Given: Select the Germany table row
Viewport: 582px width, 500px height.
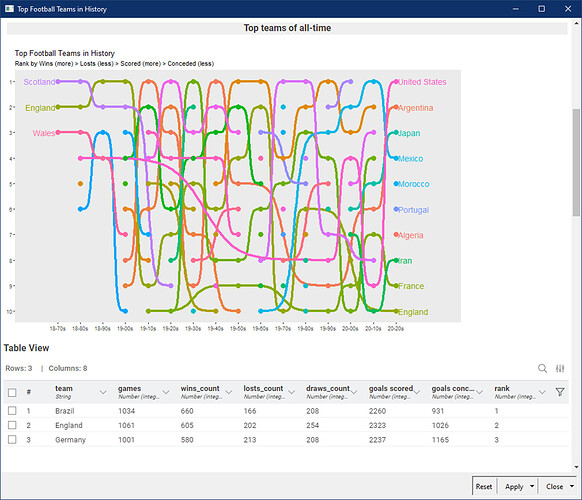Looking at the screenshot, I should [286, 439].
